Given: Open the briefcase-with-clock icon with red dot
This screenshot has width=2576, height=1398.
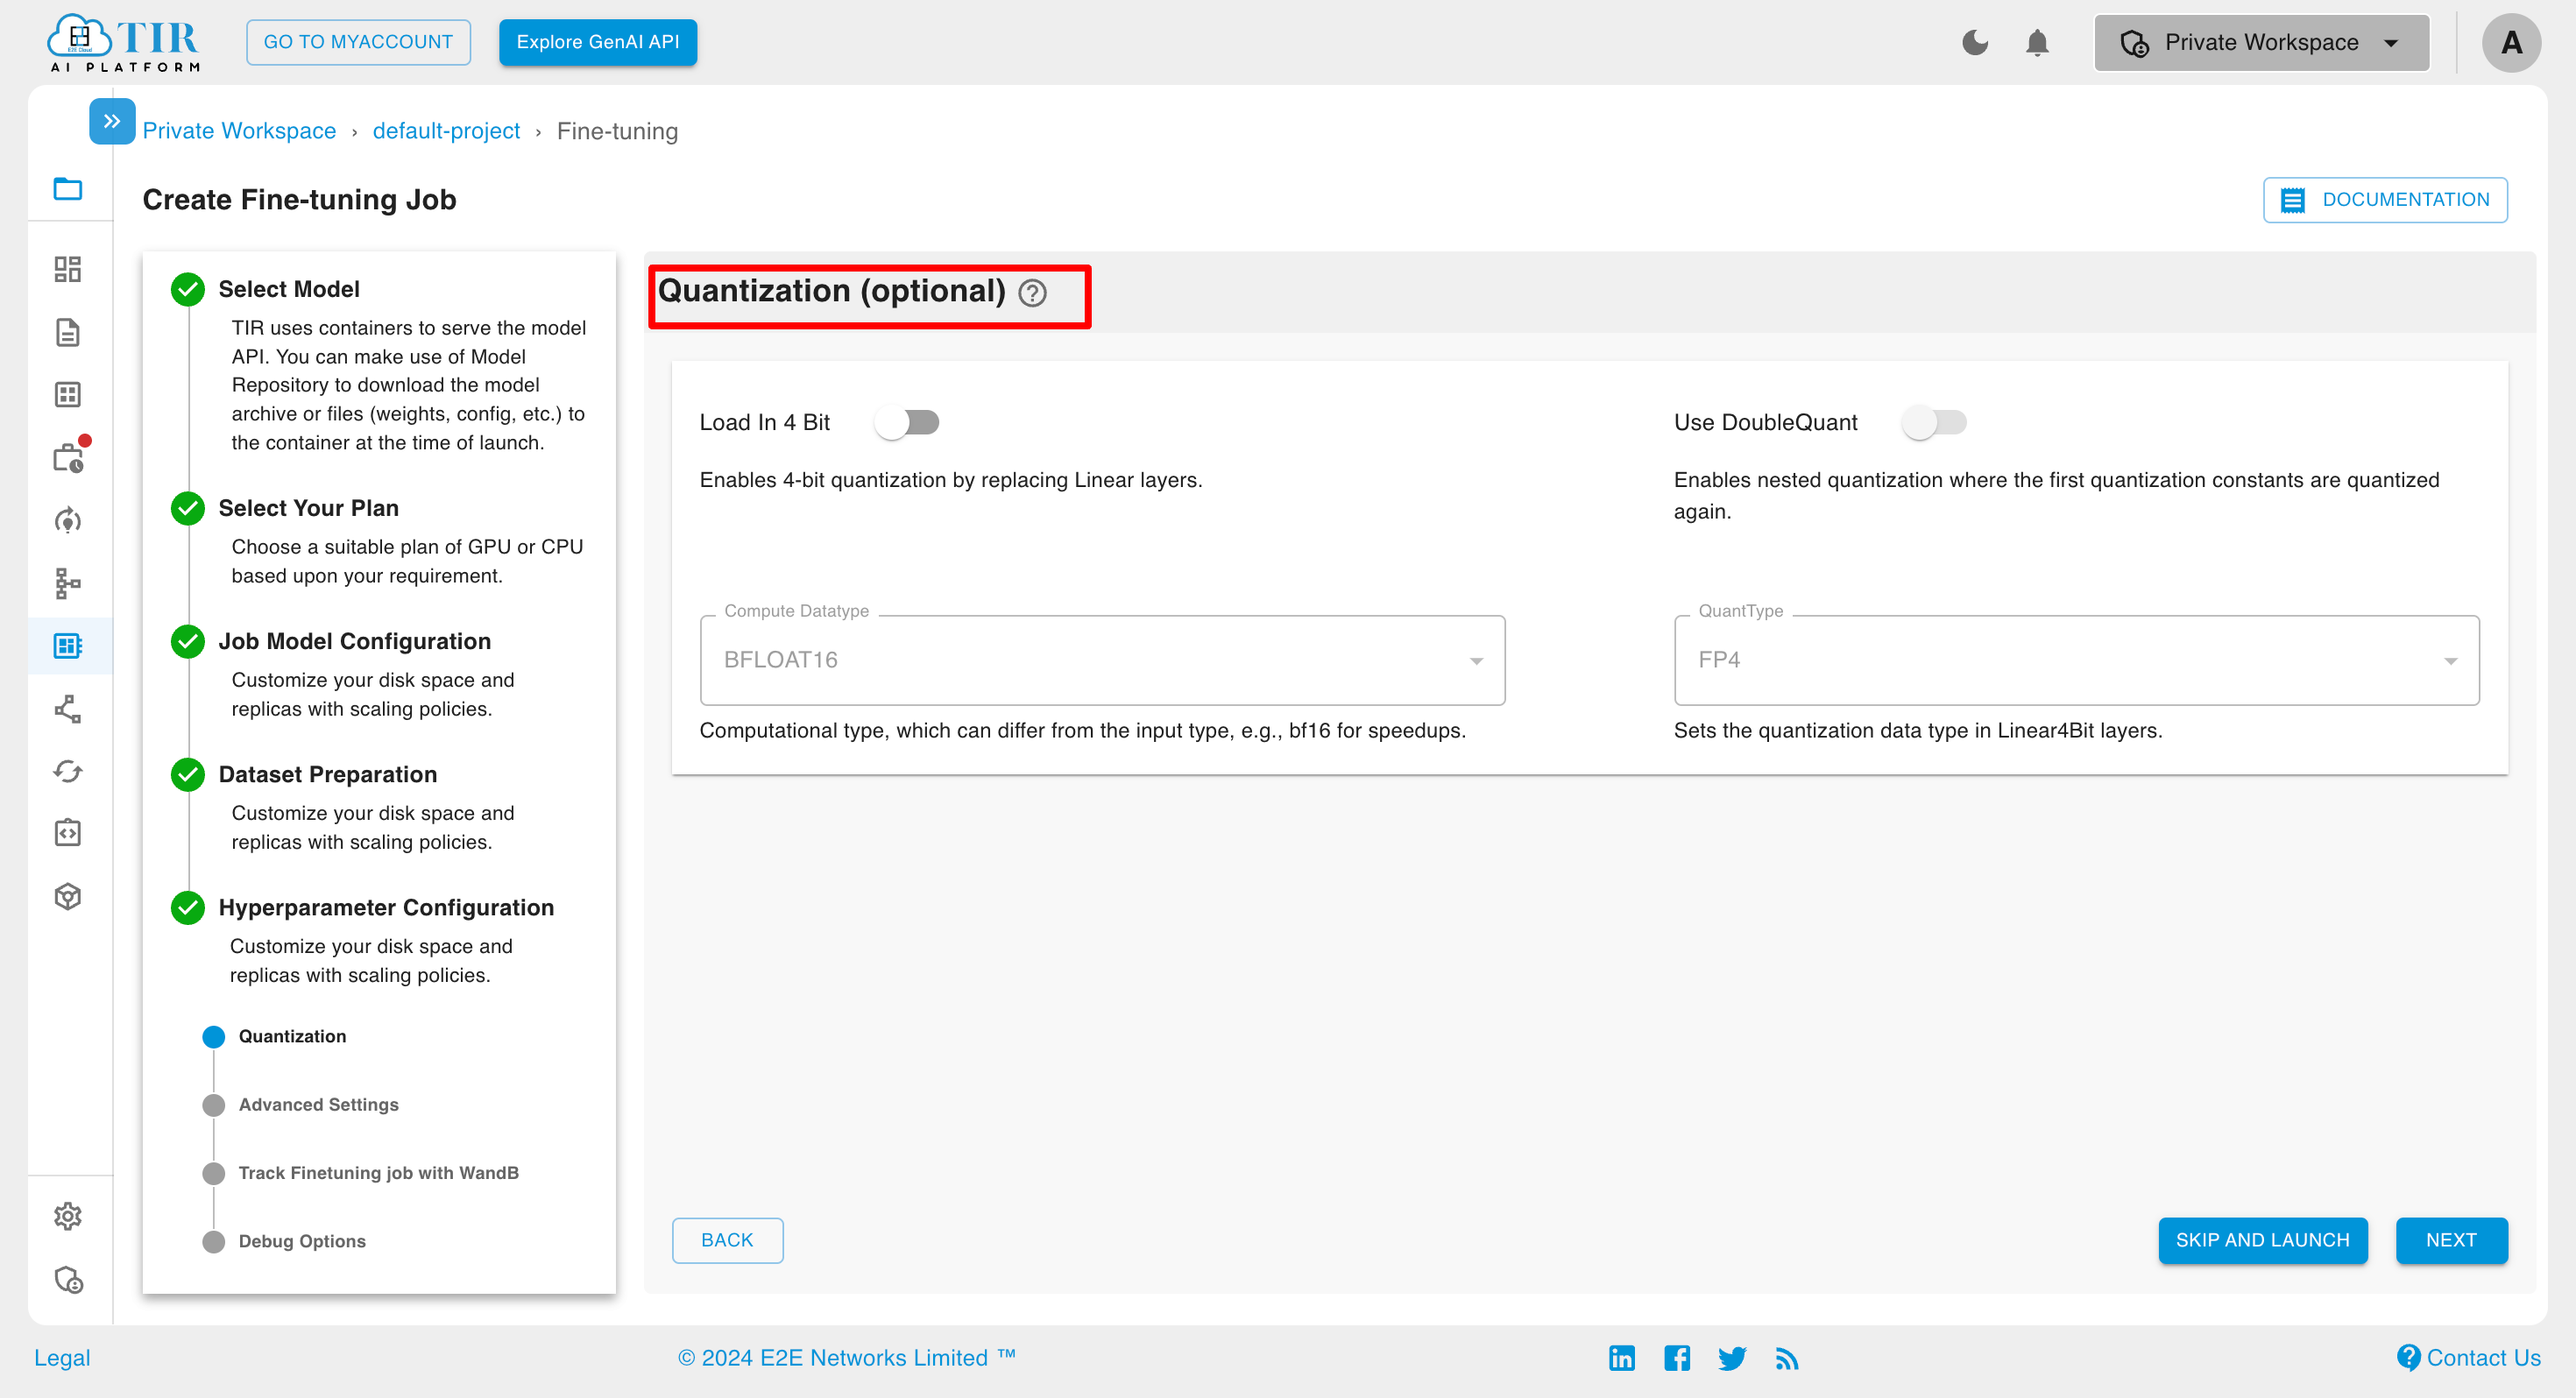Looking at the screenshot, I should [x=70, y=456].
